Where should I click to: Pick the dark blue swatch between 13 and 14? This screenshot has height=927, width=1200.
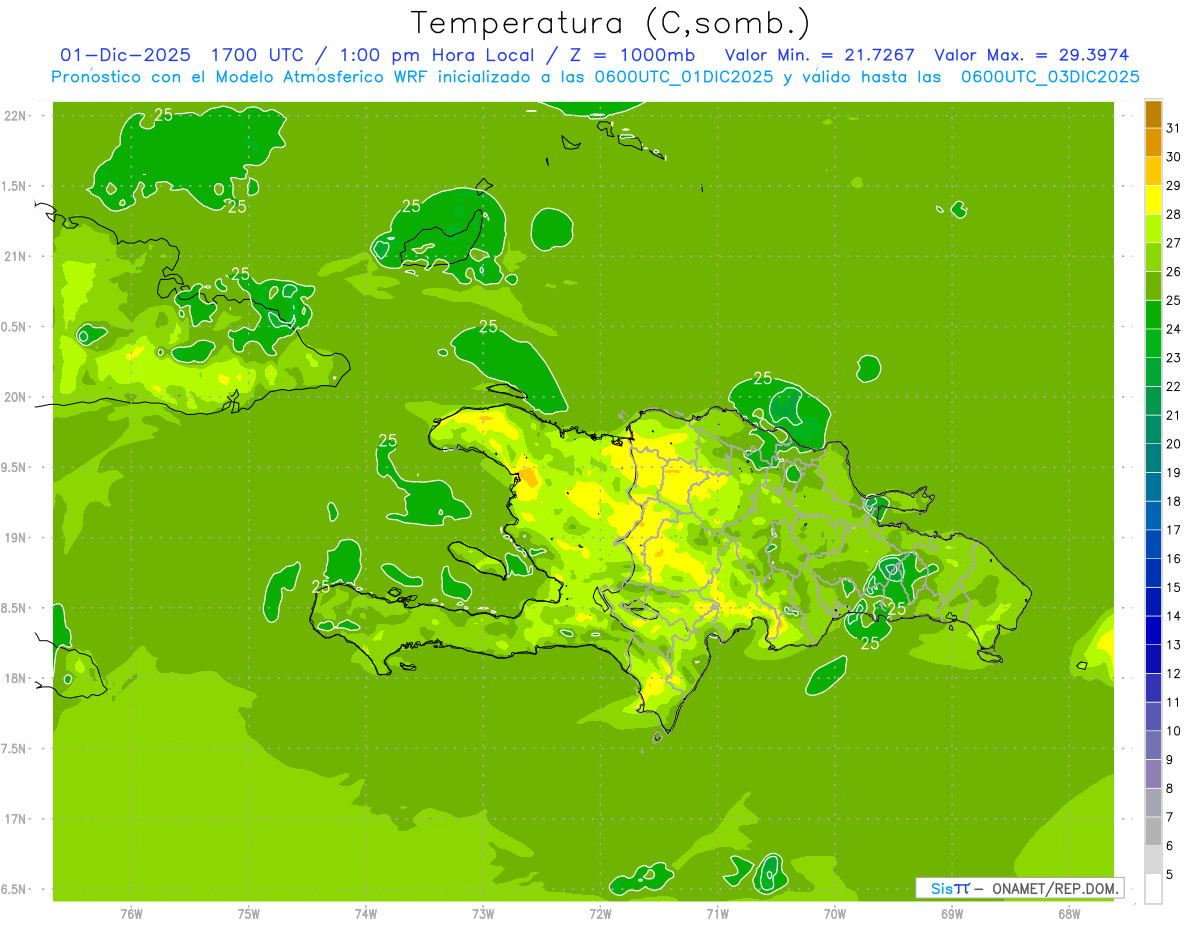[x=1153, y=630]
